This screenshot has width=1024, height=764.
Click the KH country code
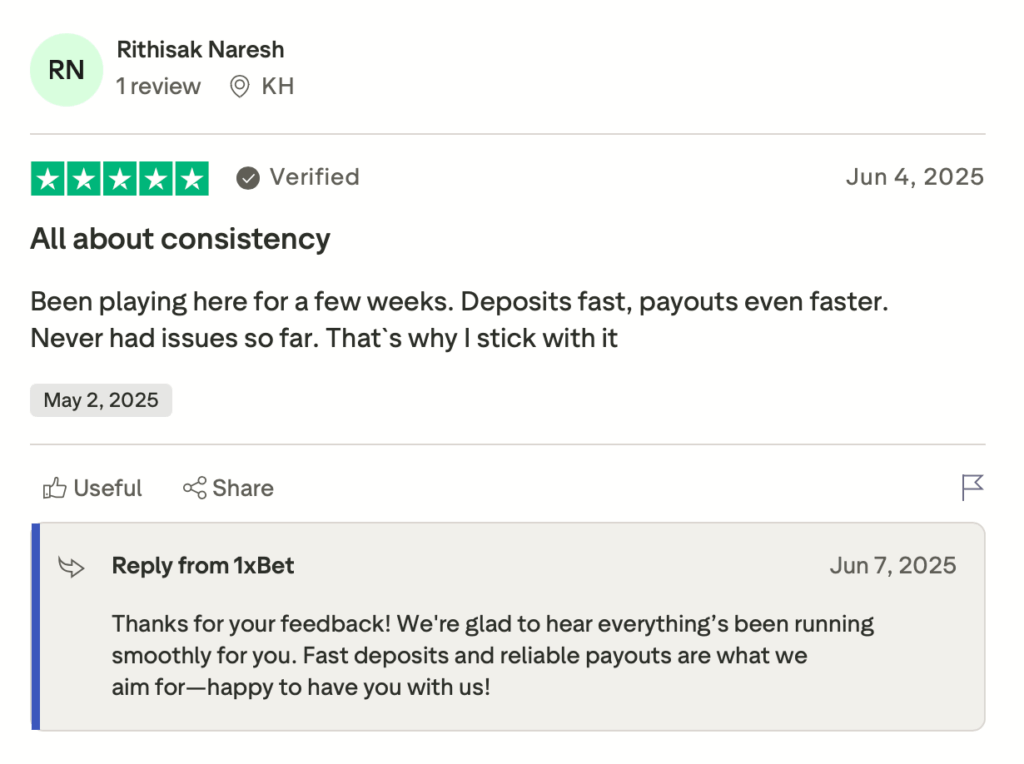click(277, 87)
